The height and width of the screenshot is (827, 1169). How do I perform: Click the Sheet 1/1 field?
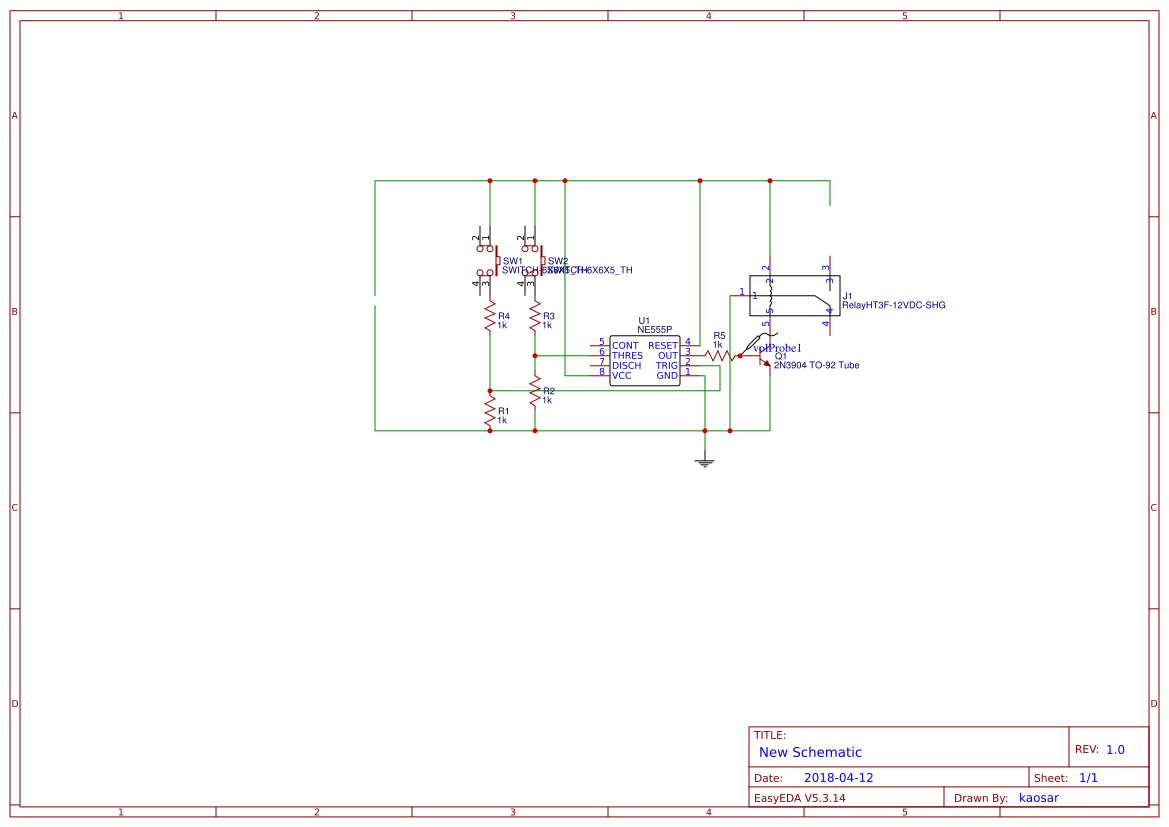coord(1089,777)
